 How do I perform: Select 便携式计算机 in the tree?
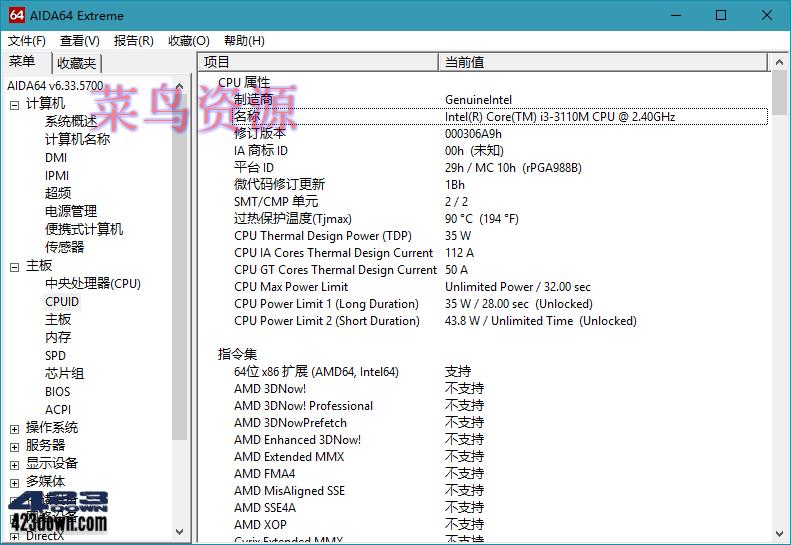click(84, 229)
